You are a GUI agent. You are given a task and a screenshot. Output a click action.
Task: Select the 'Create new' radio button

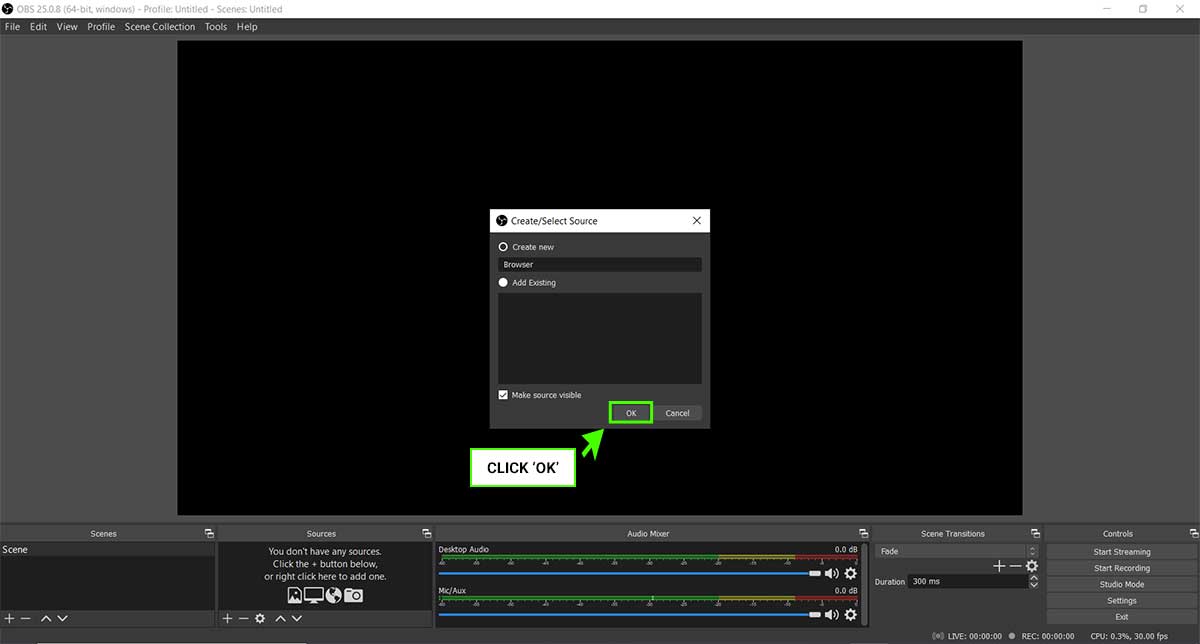(x=503, y=247)
